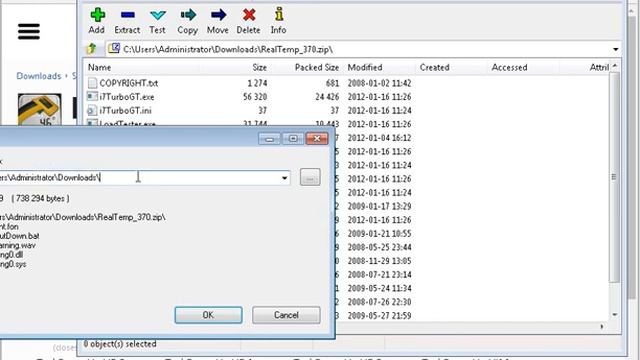The image size is (640, 360).
Task: Click the archive address path field
Action: (363, 49)
